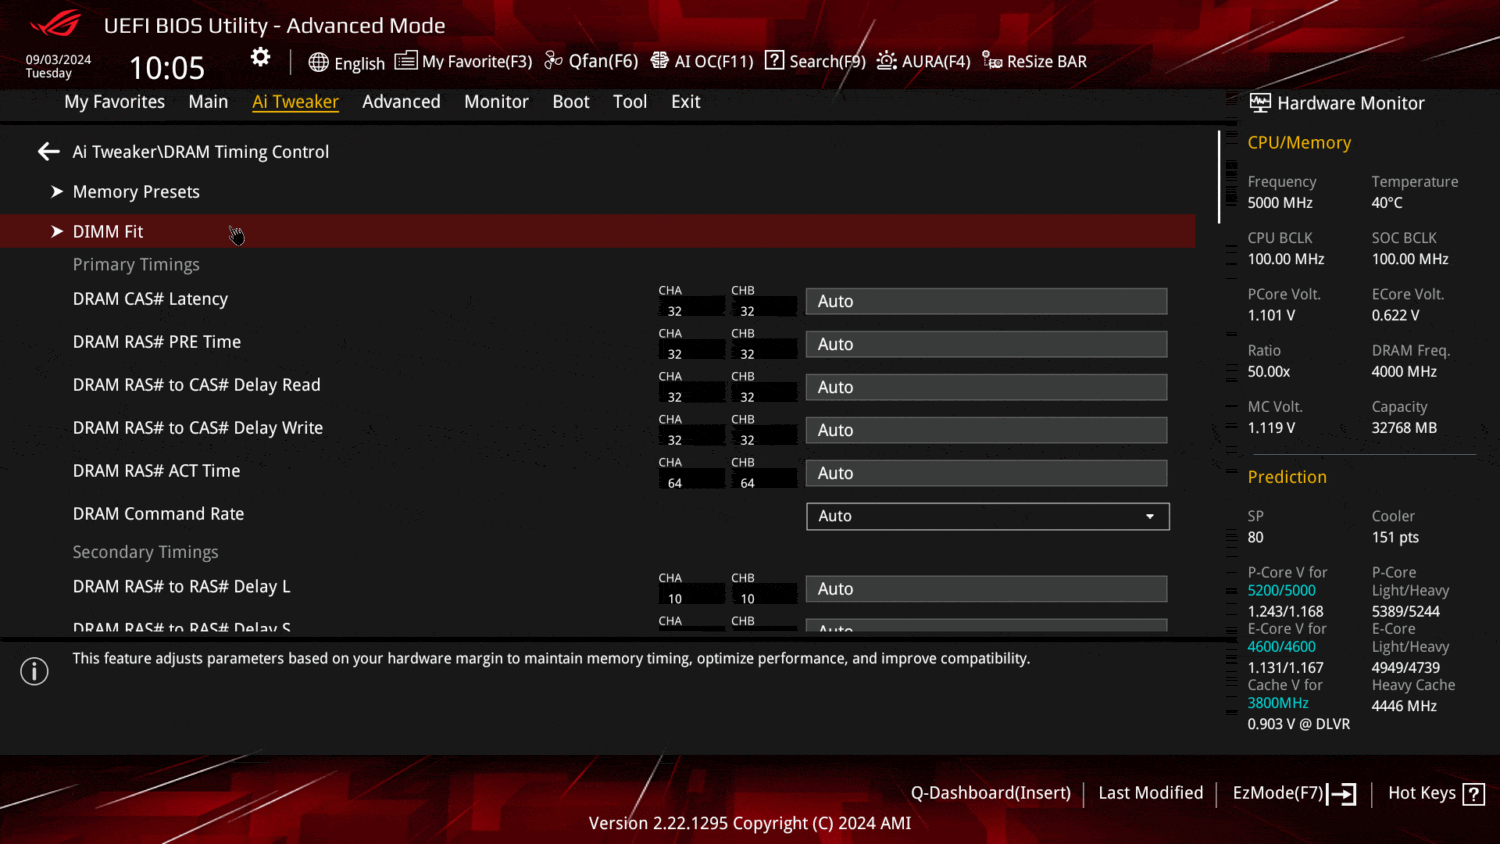Click the ReSize BAR icon
This screenshot has width=1500, height=844.
tap(992, 61)
